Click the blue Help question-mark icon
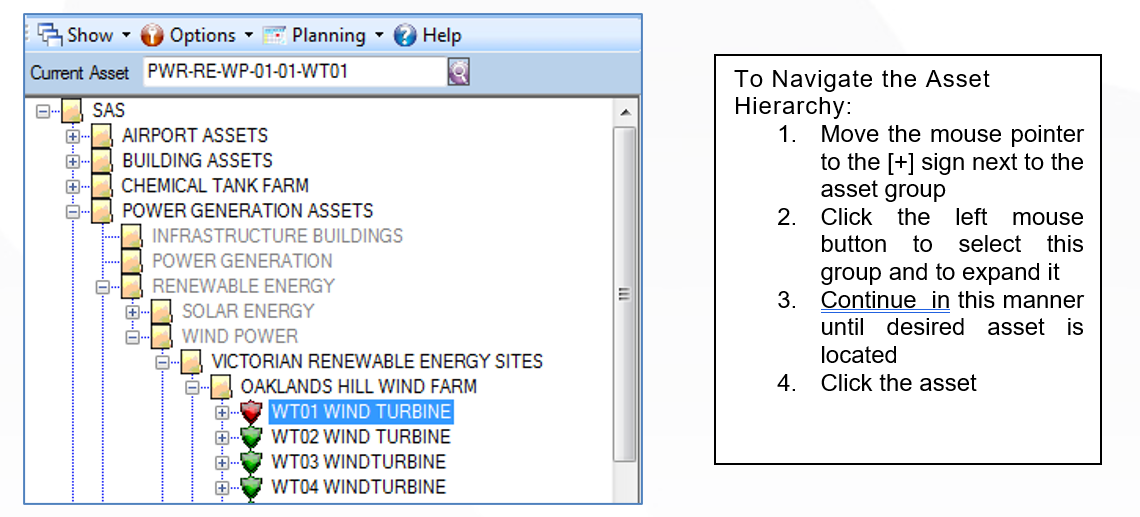1140x517 pixels. pyautogui.click(x=405, y=35)
